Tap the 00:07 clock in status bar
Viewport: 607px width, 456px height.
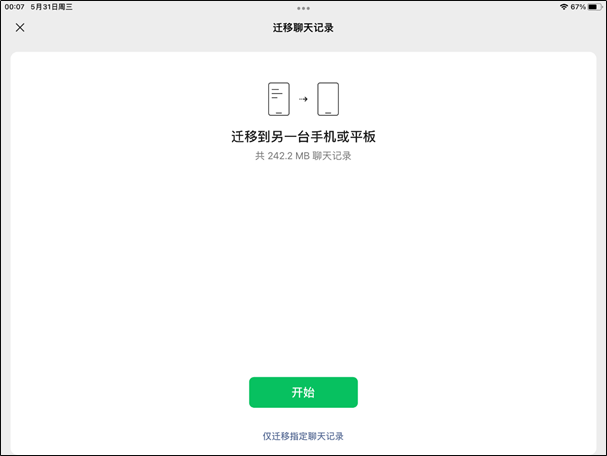14,7
